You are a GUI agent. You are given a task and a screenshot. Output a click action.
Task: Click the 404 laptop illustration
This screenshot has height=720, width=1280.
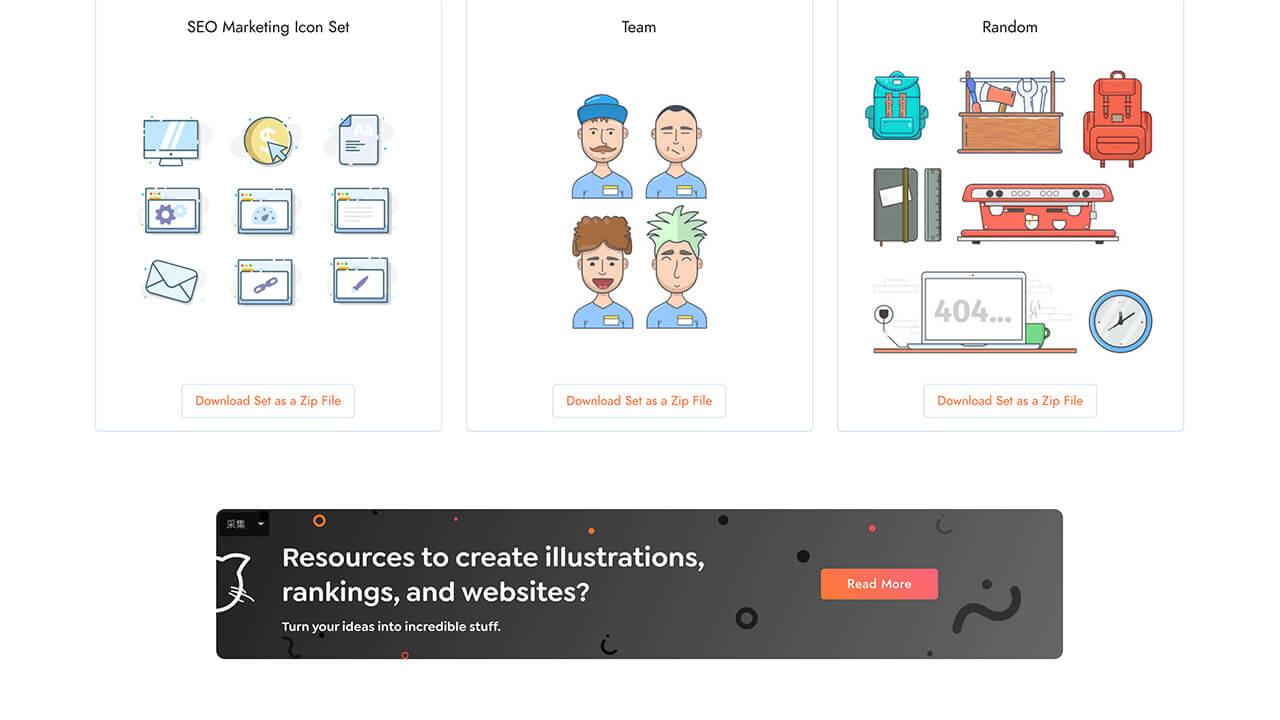coord(973,312)
